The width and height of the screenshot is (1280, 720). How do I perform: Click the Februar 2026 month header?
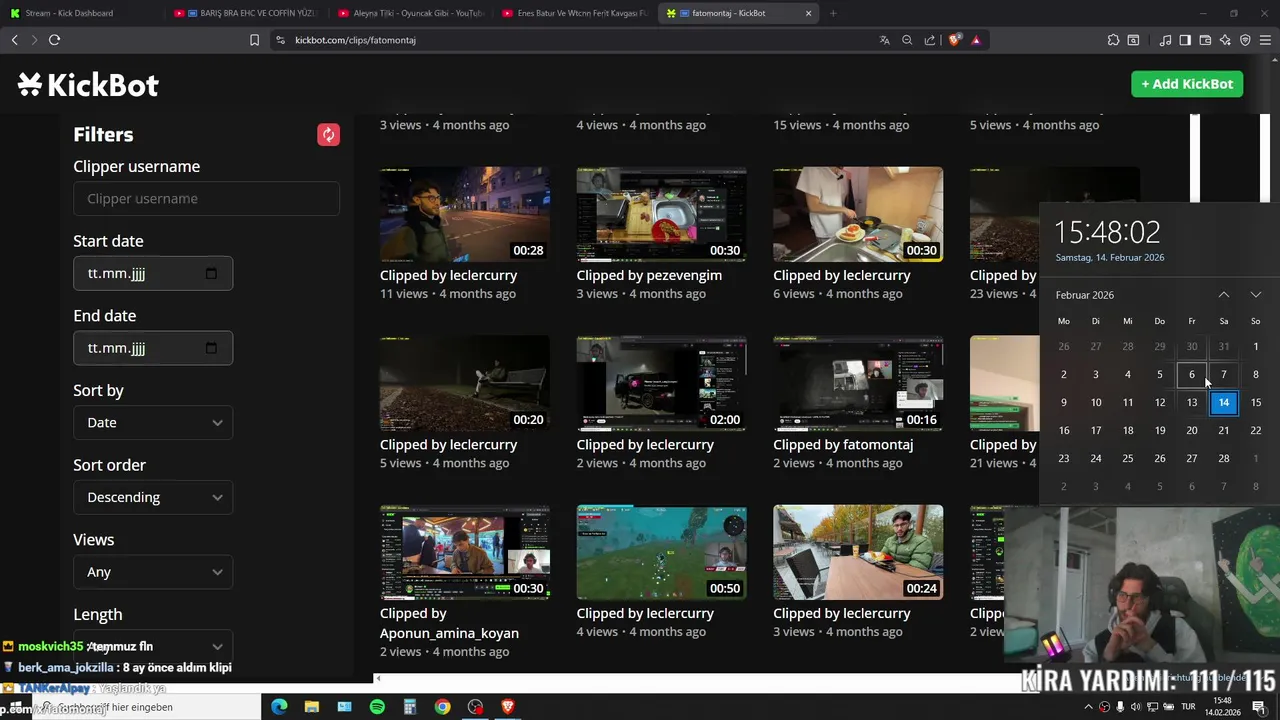click(1085, 295)
